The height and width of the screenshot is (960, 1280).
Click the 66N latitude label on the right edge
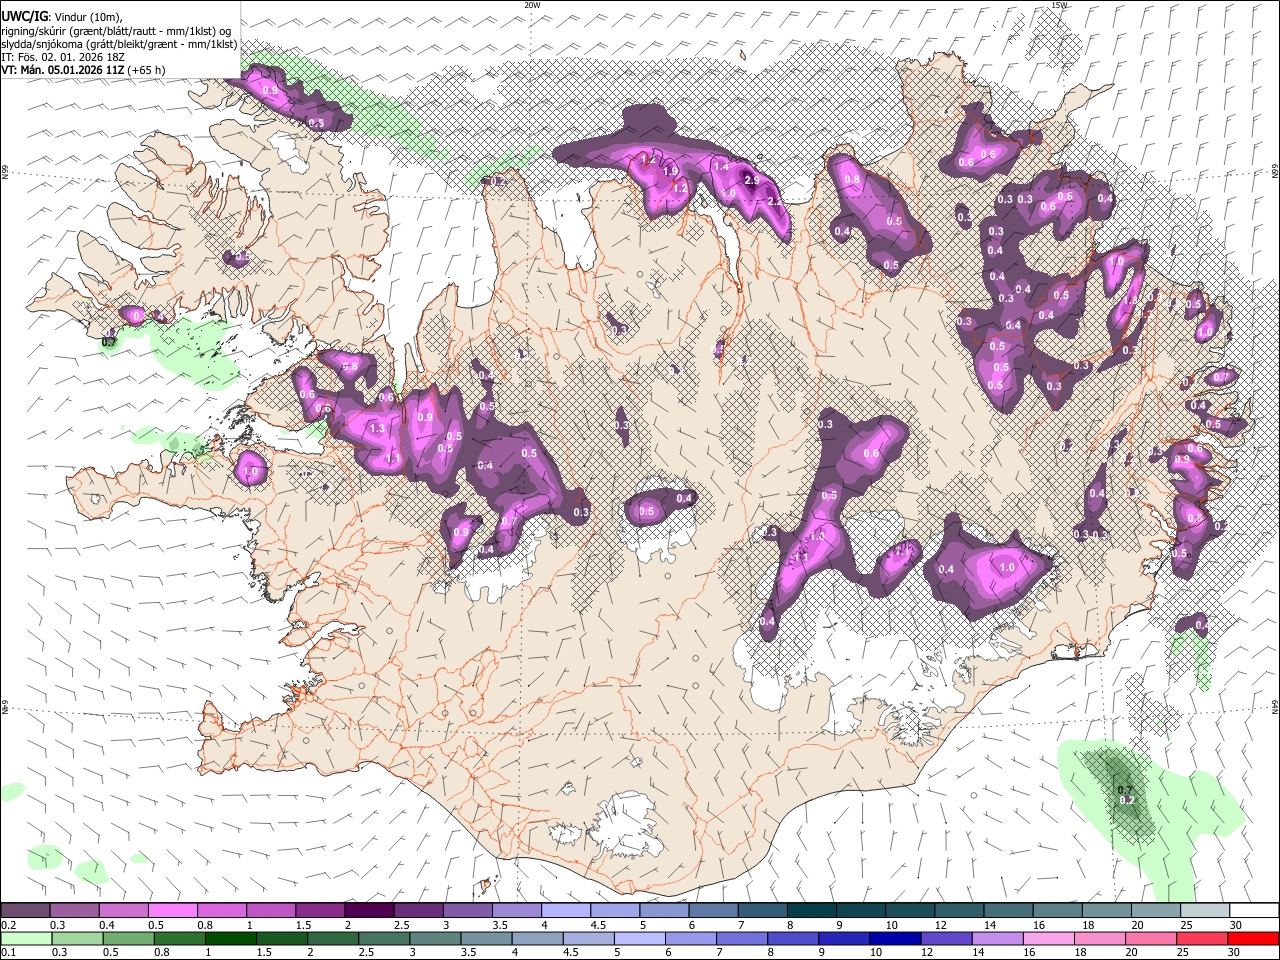(1275, 173)
